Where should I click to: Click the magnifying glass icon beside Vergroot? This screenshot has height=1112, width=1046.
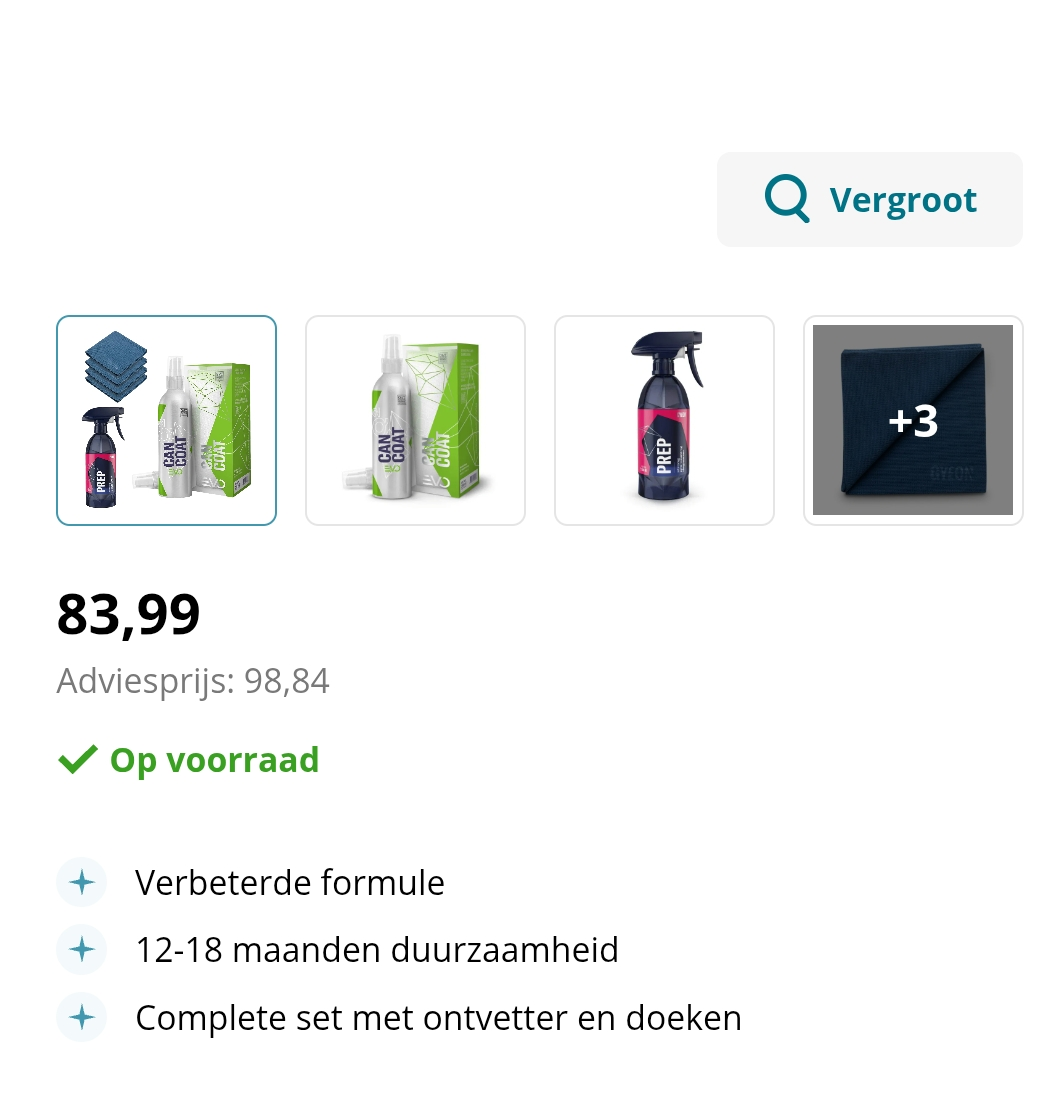786,199
